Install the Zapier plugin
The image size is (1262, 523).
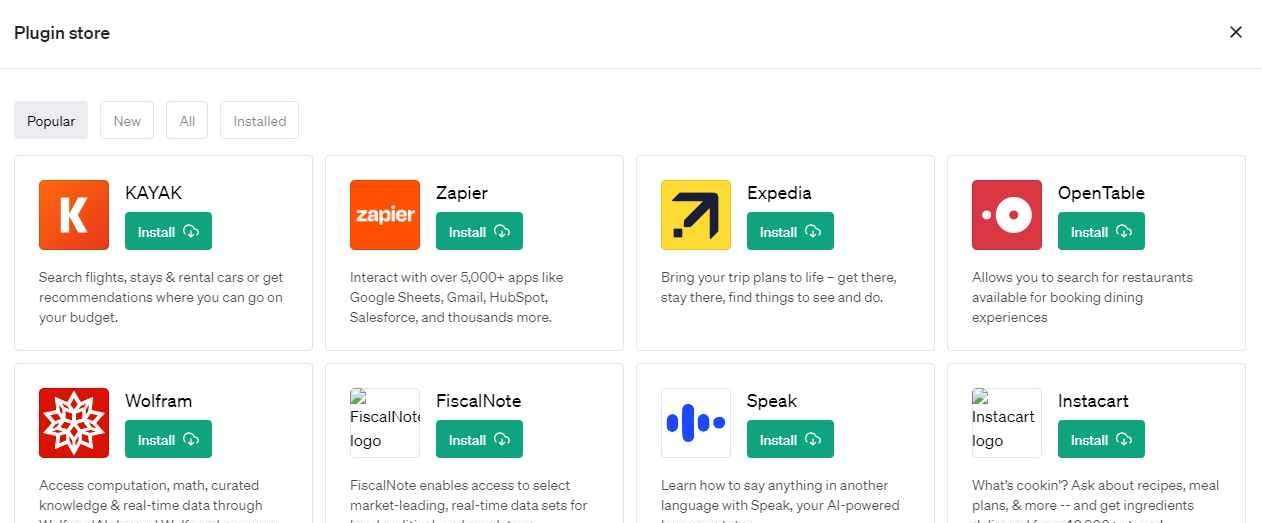(479, 232)
